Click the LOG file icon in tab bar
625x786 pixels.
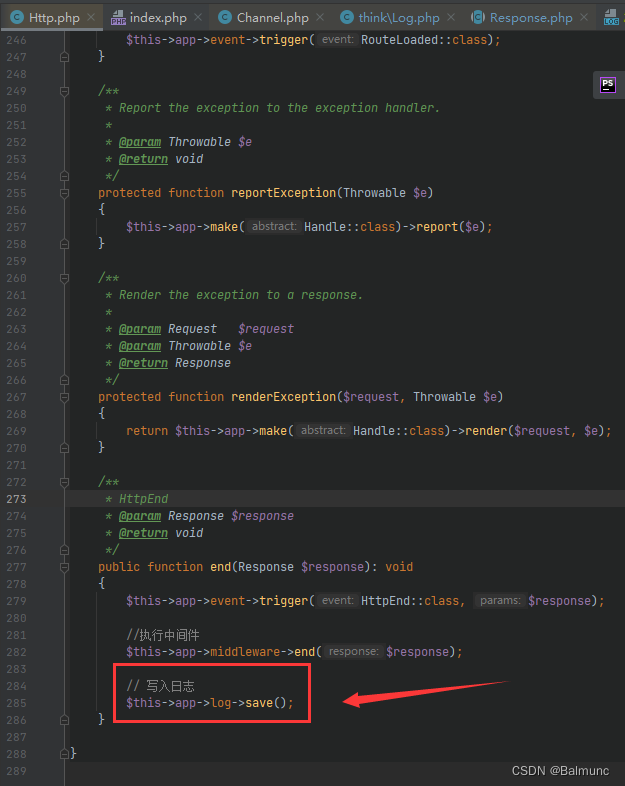[x=611, y=18]
